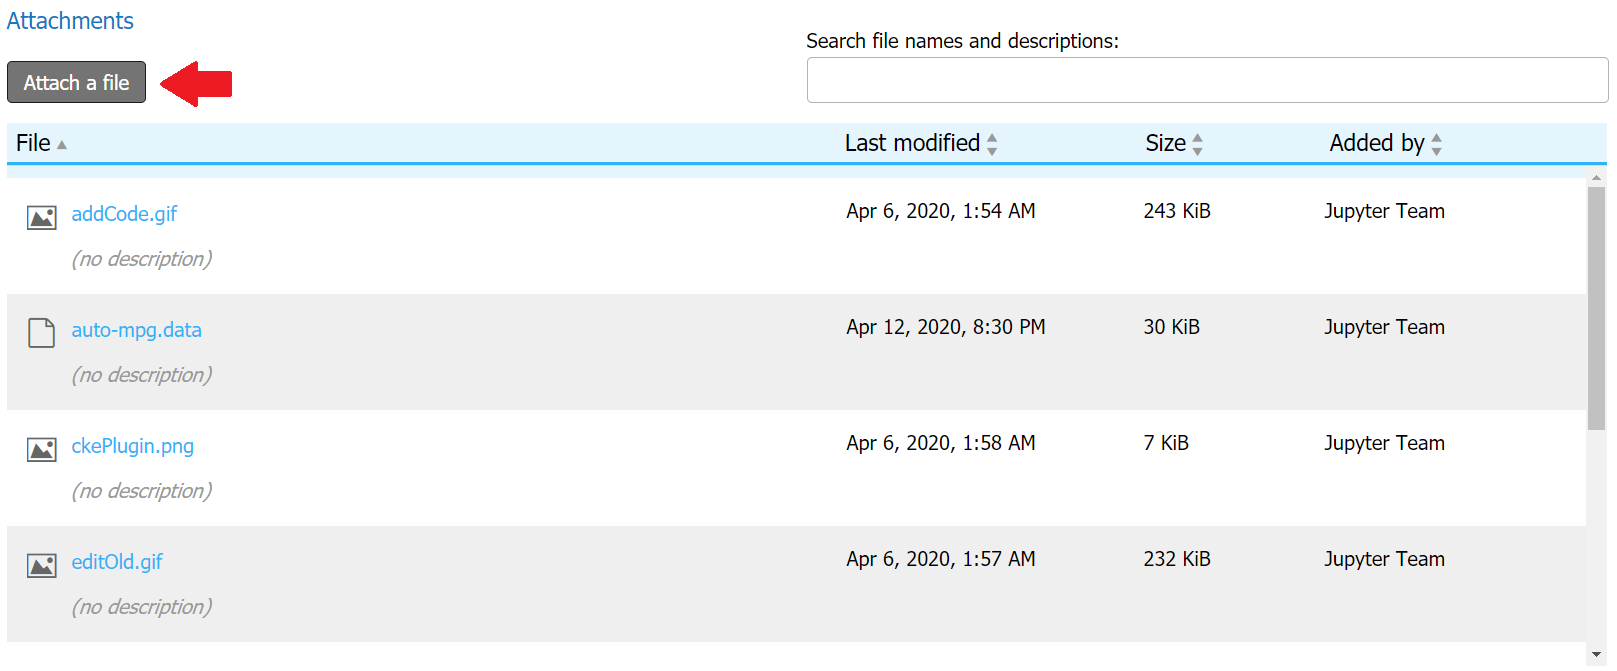
Task: Open the Attachments heading link
Action: point(70,21)
